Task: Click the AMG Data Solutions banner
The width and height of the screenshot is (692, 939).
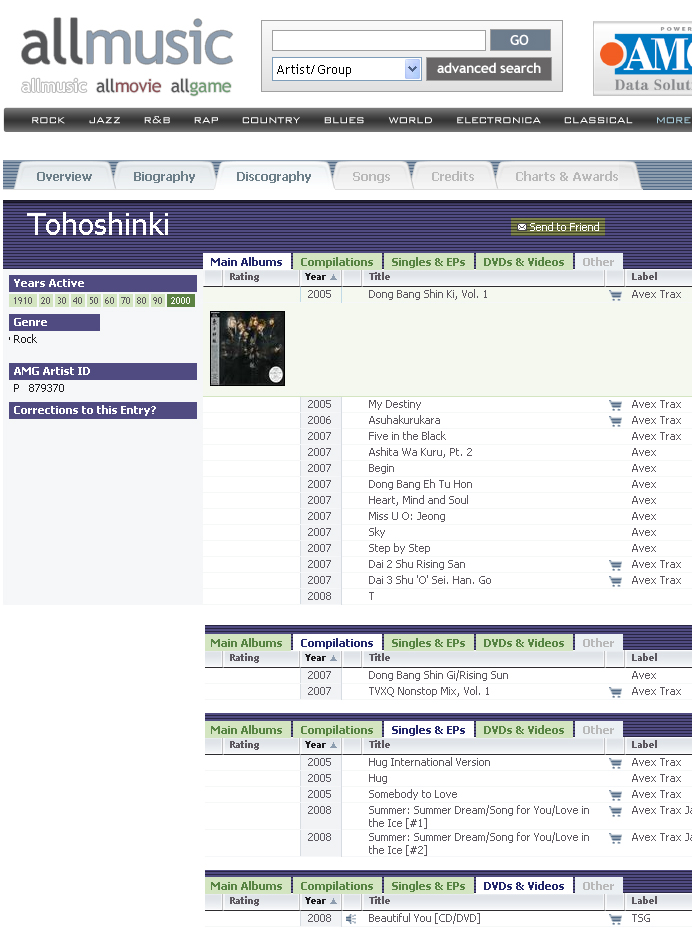Action: pos(643,58)
